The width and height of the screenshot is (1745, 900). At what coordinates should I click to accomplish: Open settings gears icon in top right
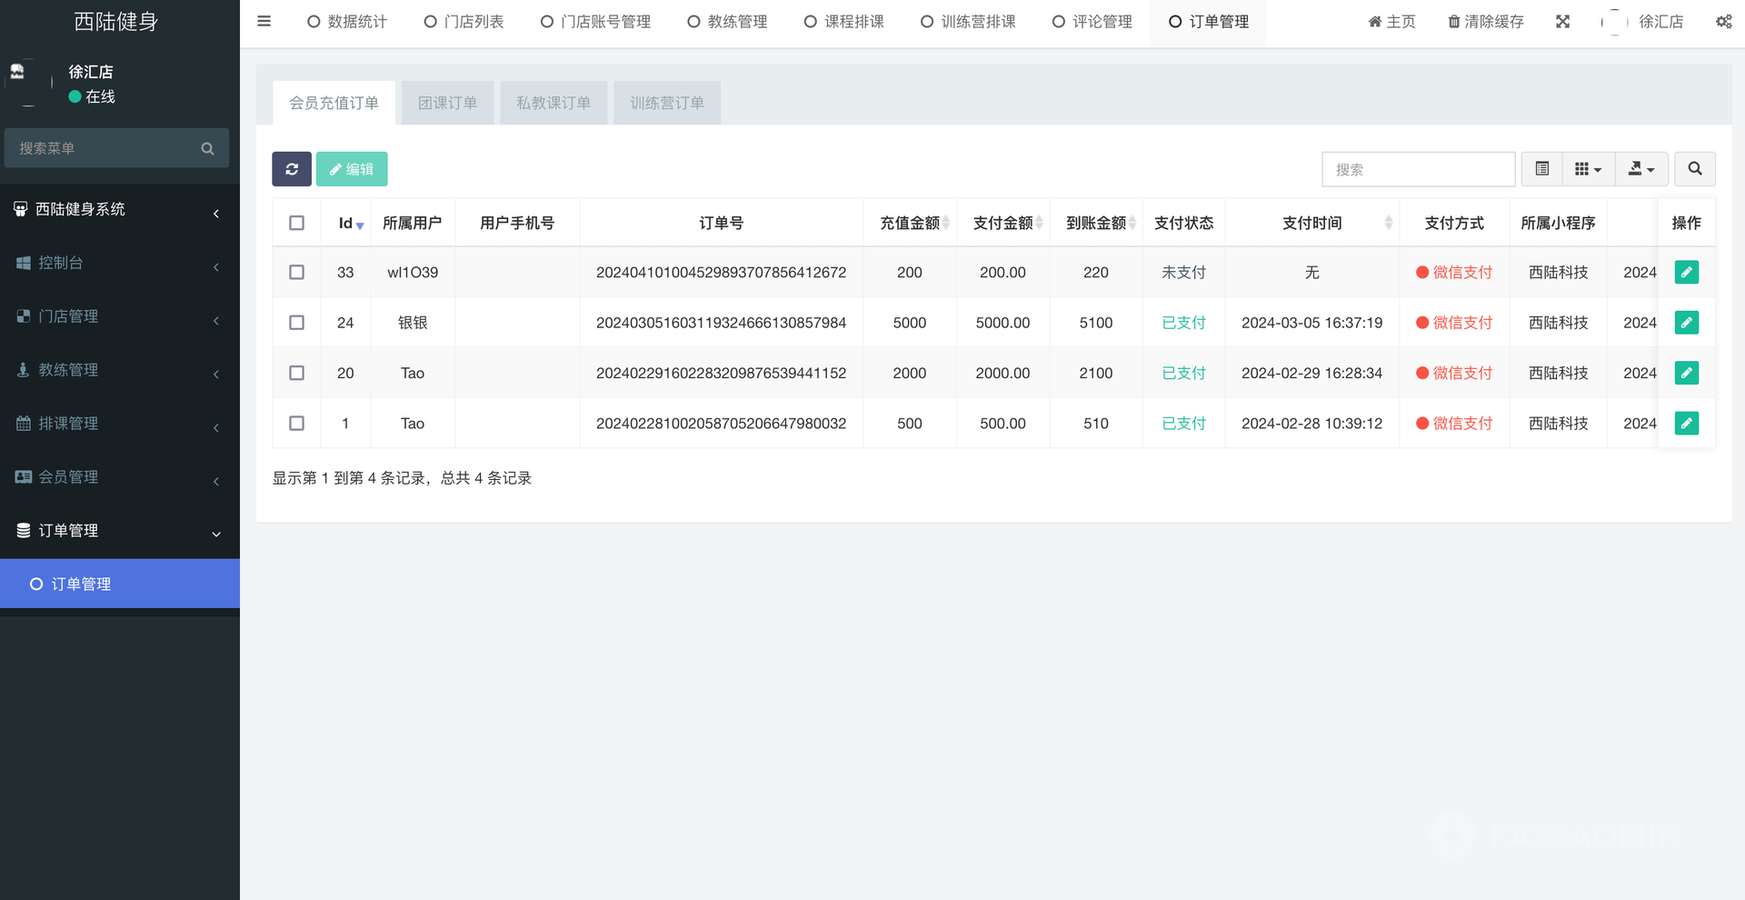(x=1723, y=21)
